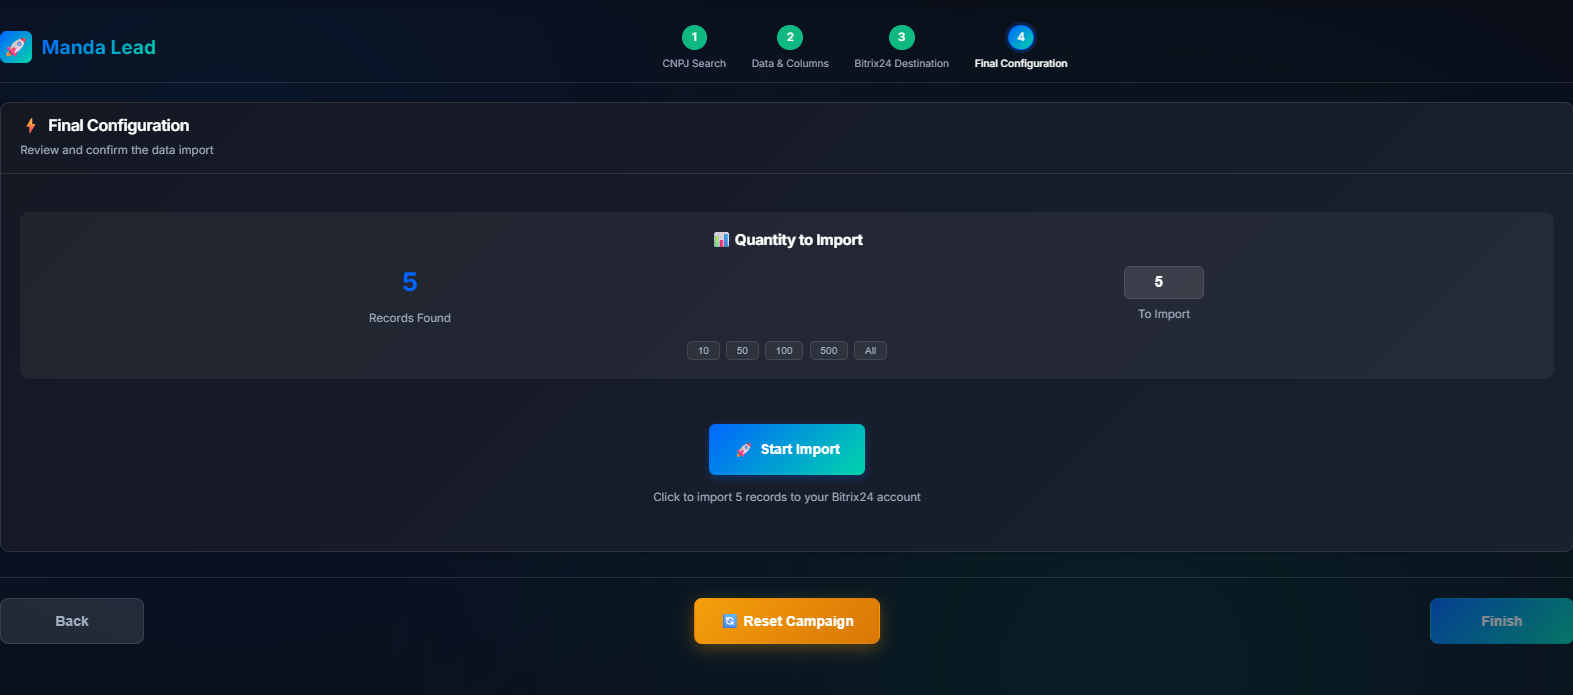Set import quantity to 50

click(x=742, y=351)
